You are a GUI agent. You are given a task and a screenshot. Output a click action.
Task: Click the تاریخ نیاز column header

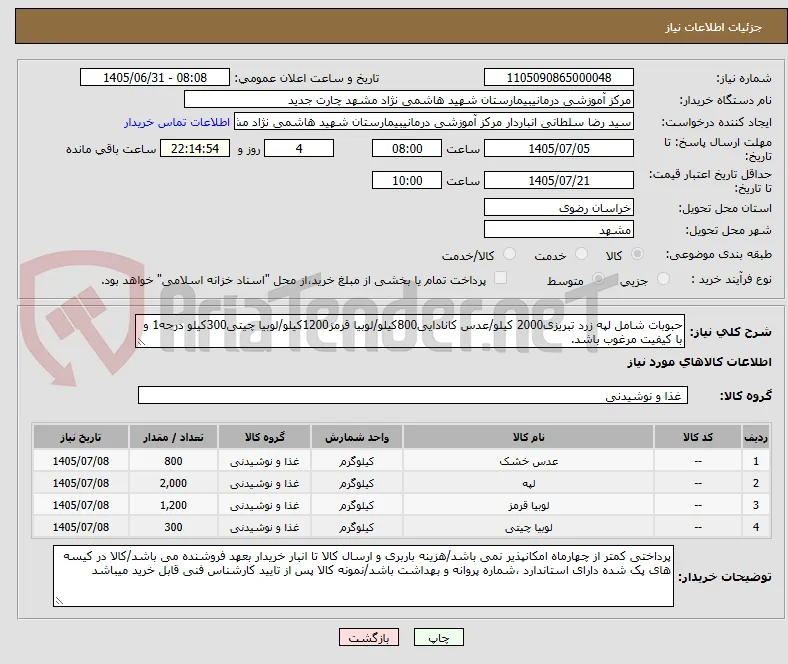point(81,437)
